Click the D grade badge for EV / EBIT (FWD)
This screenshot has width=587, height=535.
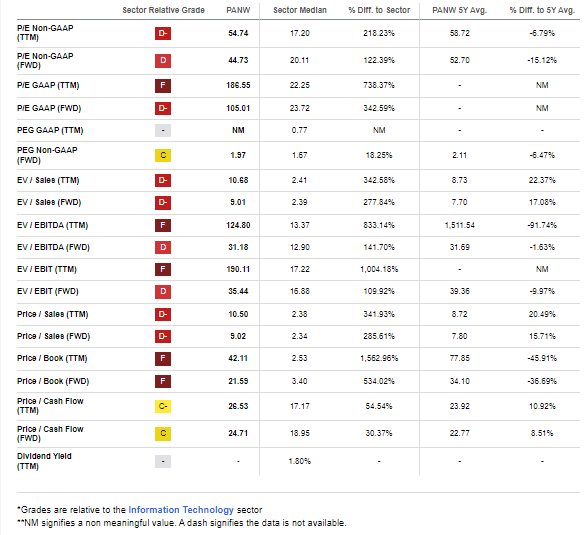click(x=163, y=291)
